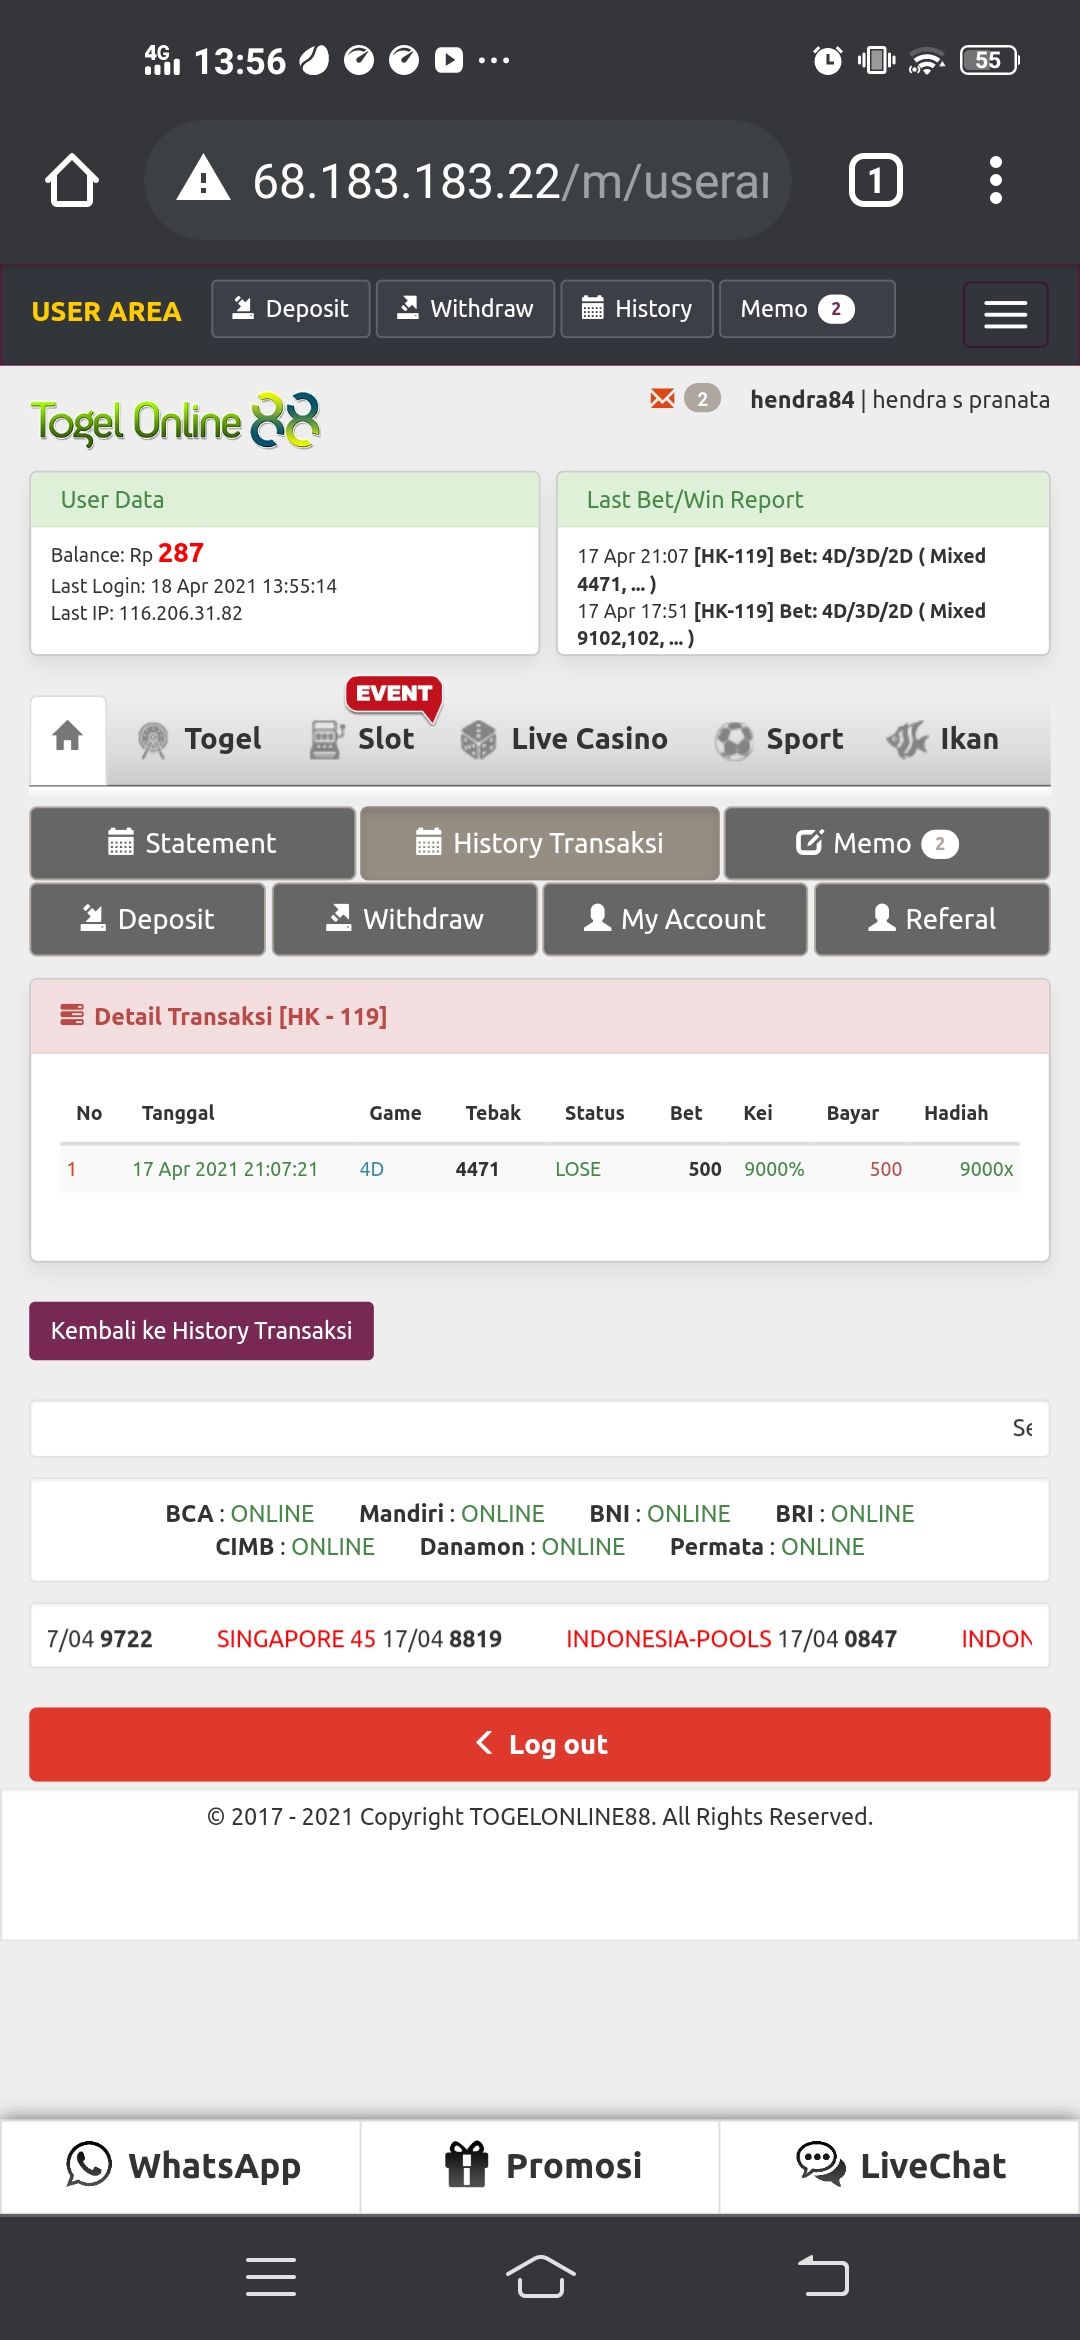The image size is (1080, 2340).
Task: Open the Togel games tab
Action: [200, 739]
